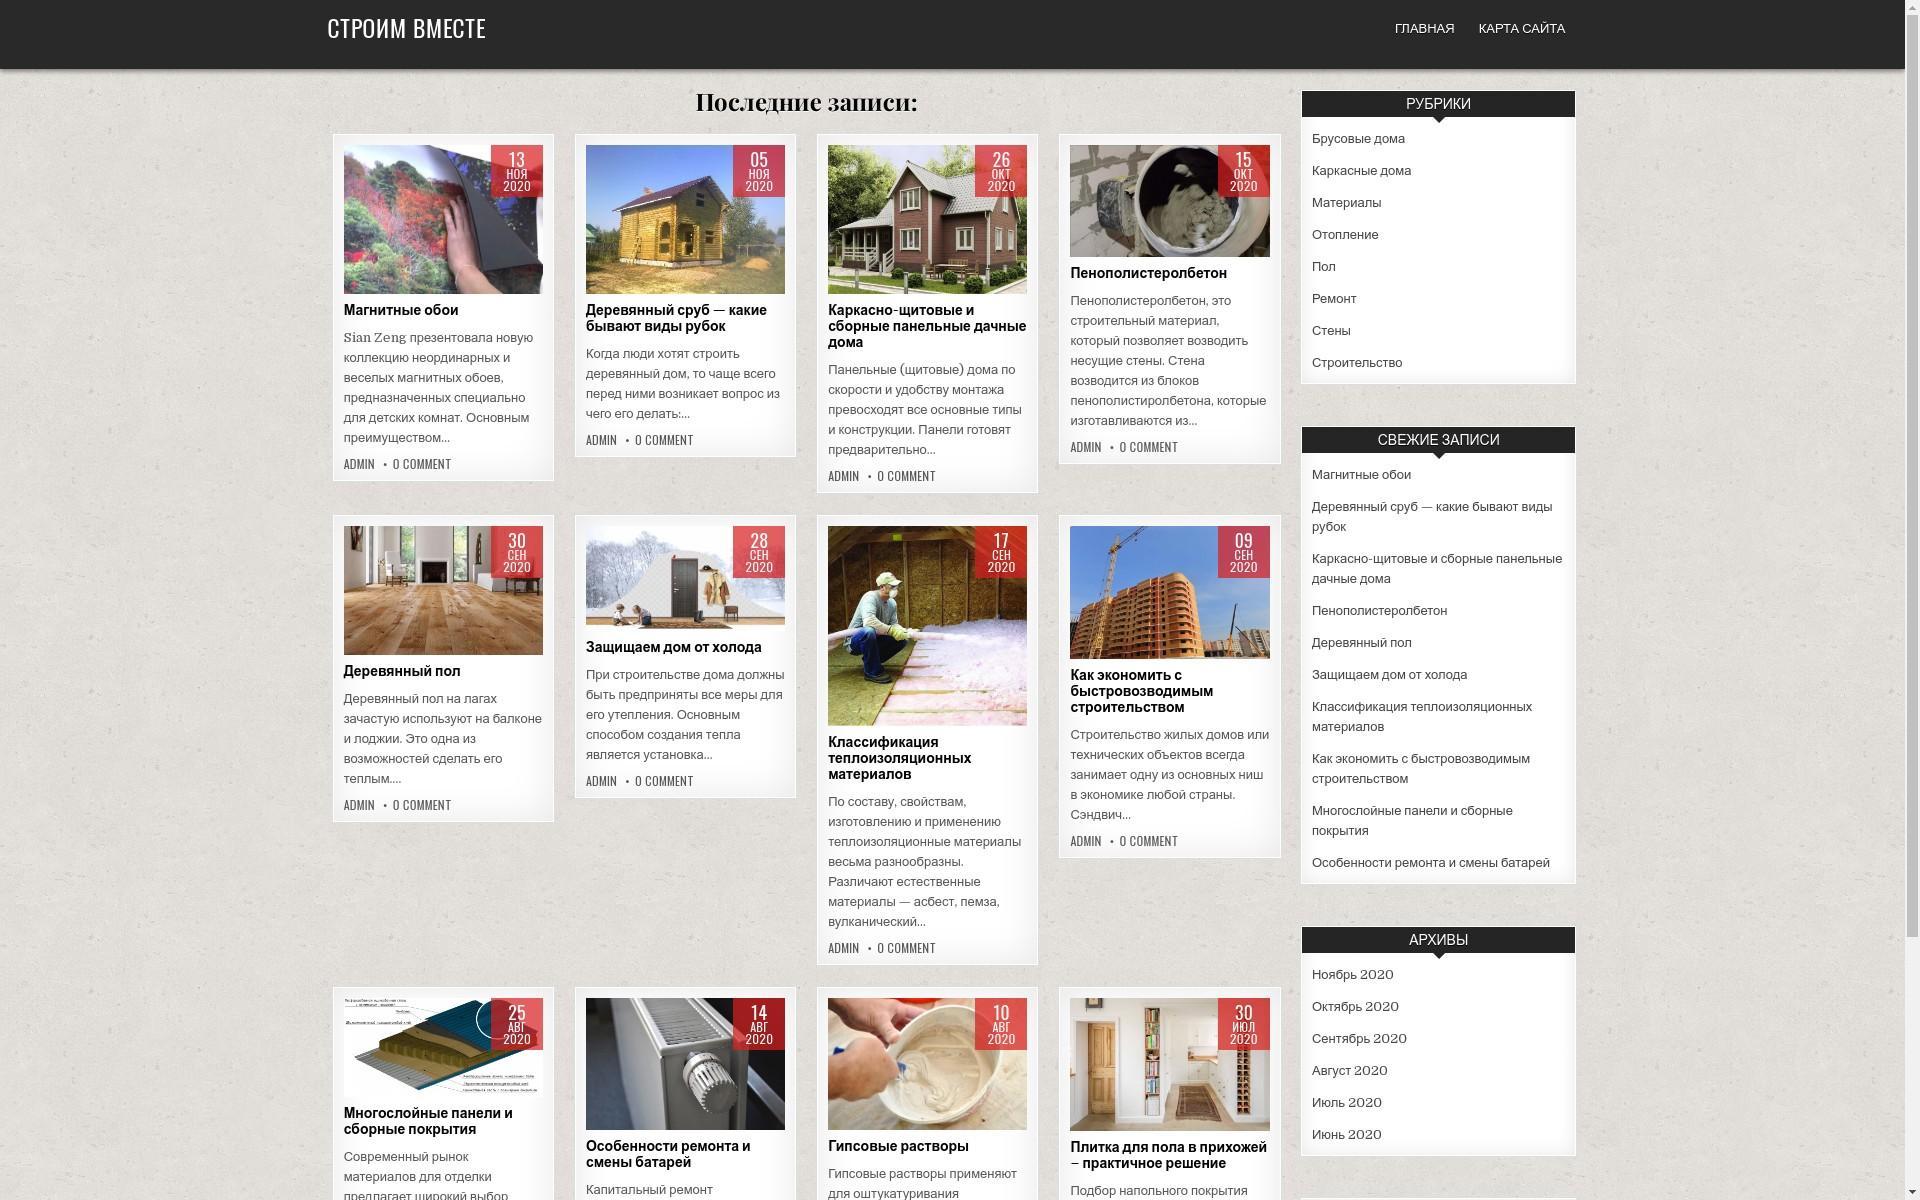Click the wooden floor room thumbnail

coord(443,590)
